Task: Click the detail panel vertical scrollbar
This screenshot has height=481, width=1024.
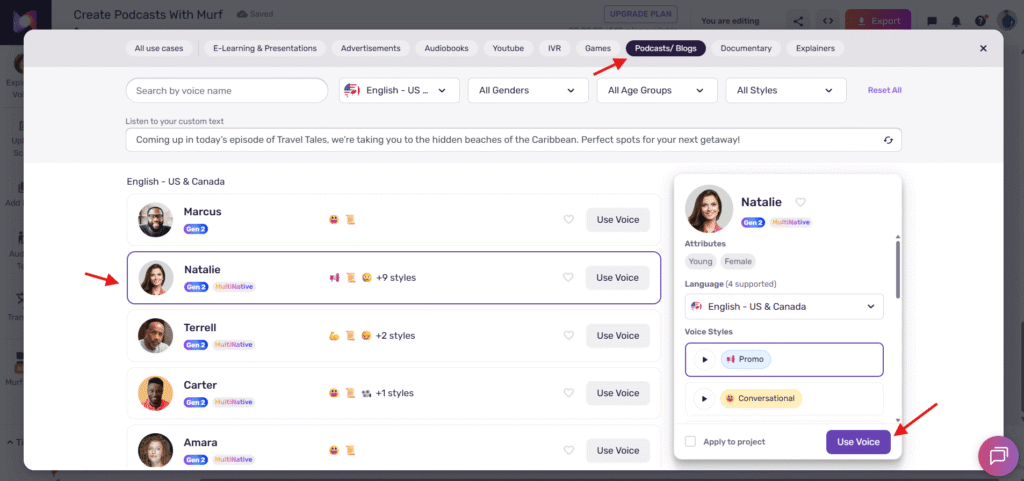Action: click(x=898, y=269)
